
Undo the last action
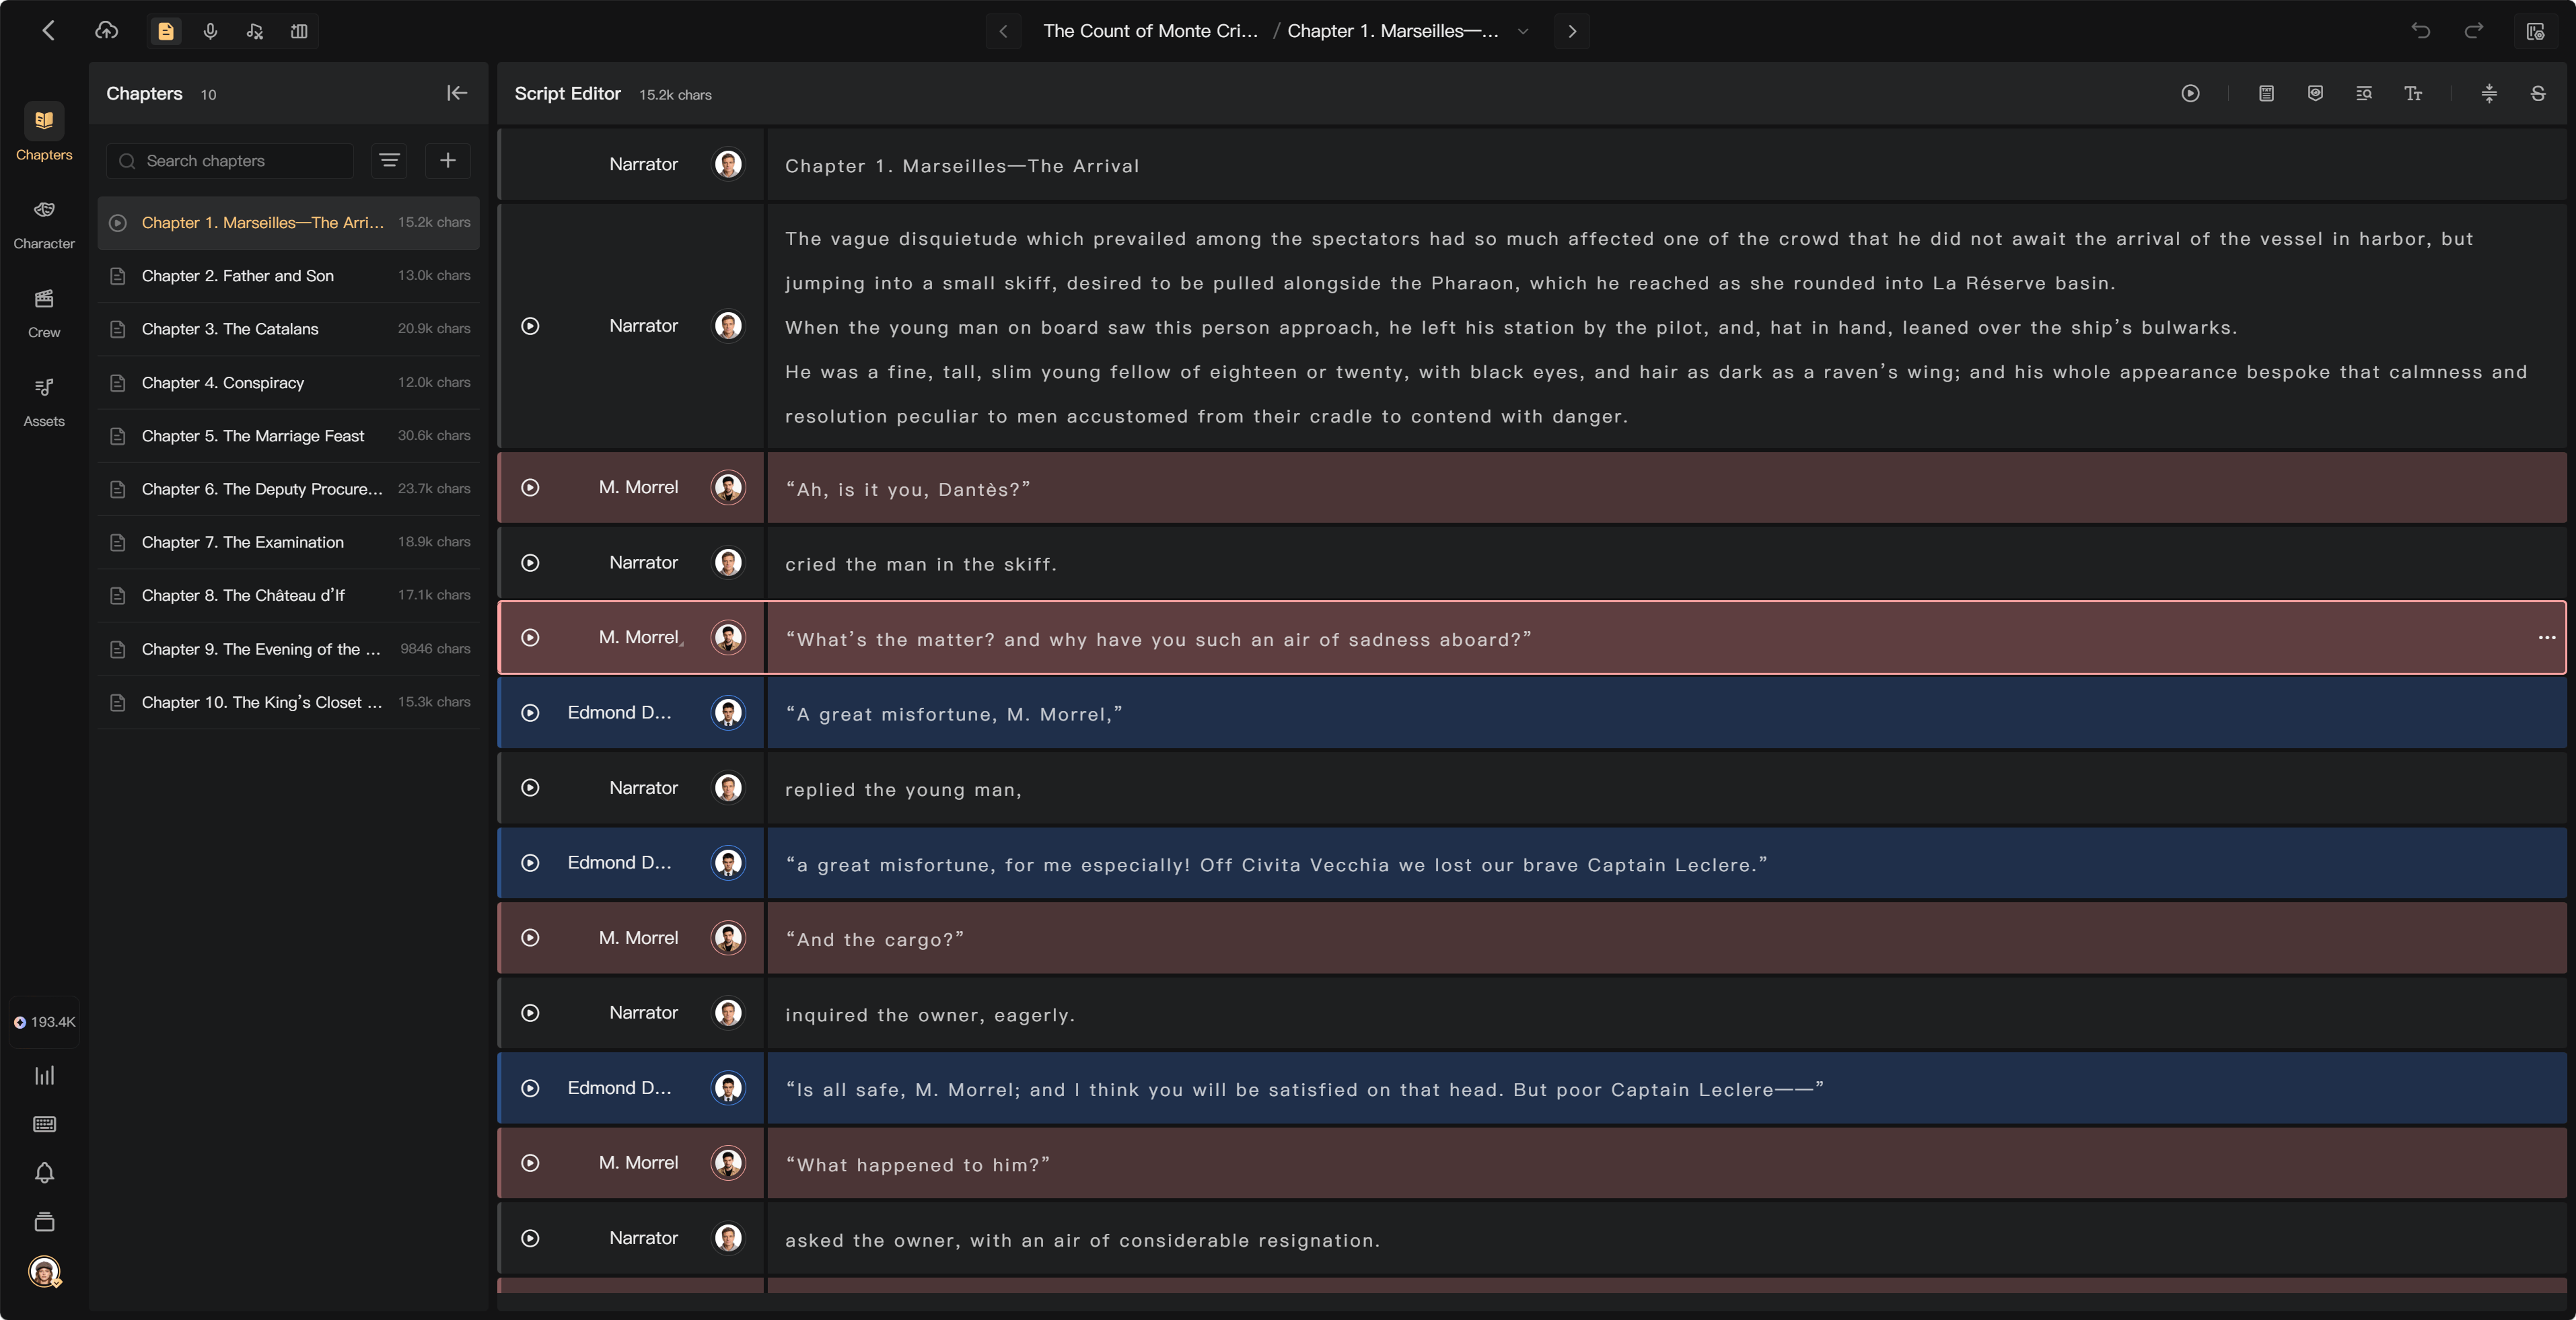coord(2420,31)
